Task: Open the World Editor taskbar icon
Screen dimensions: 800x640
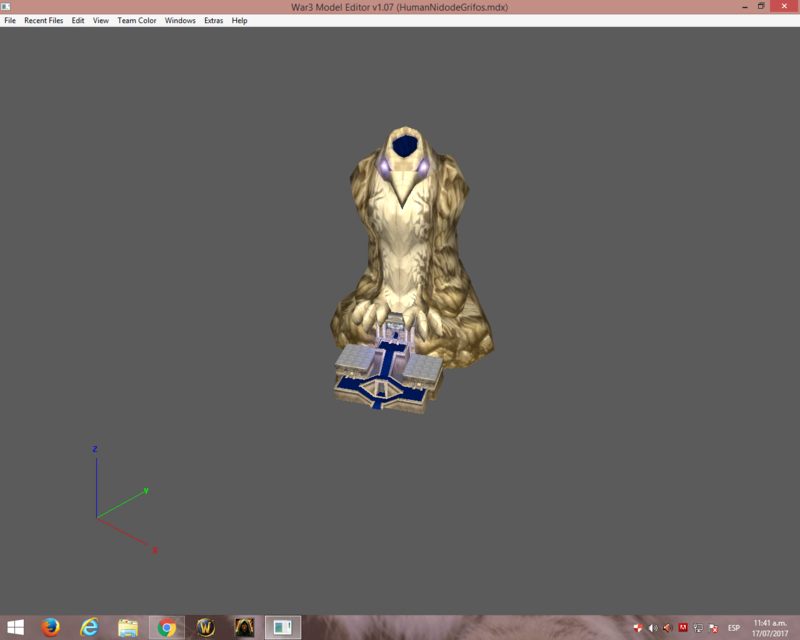Action: pos(206,627)
